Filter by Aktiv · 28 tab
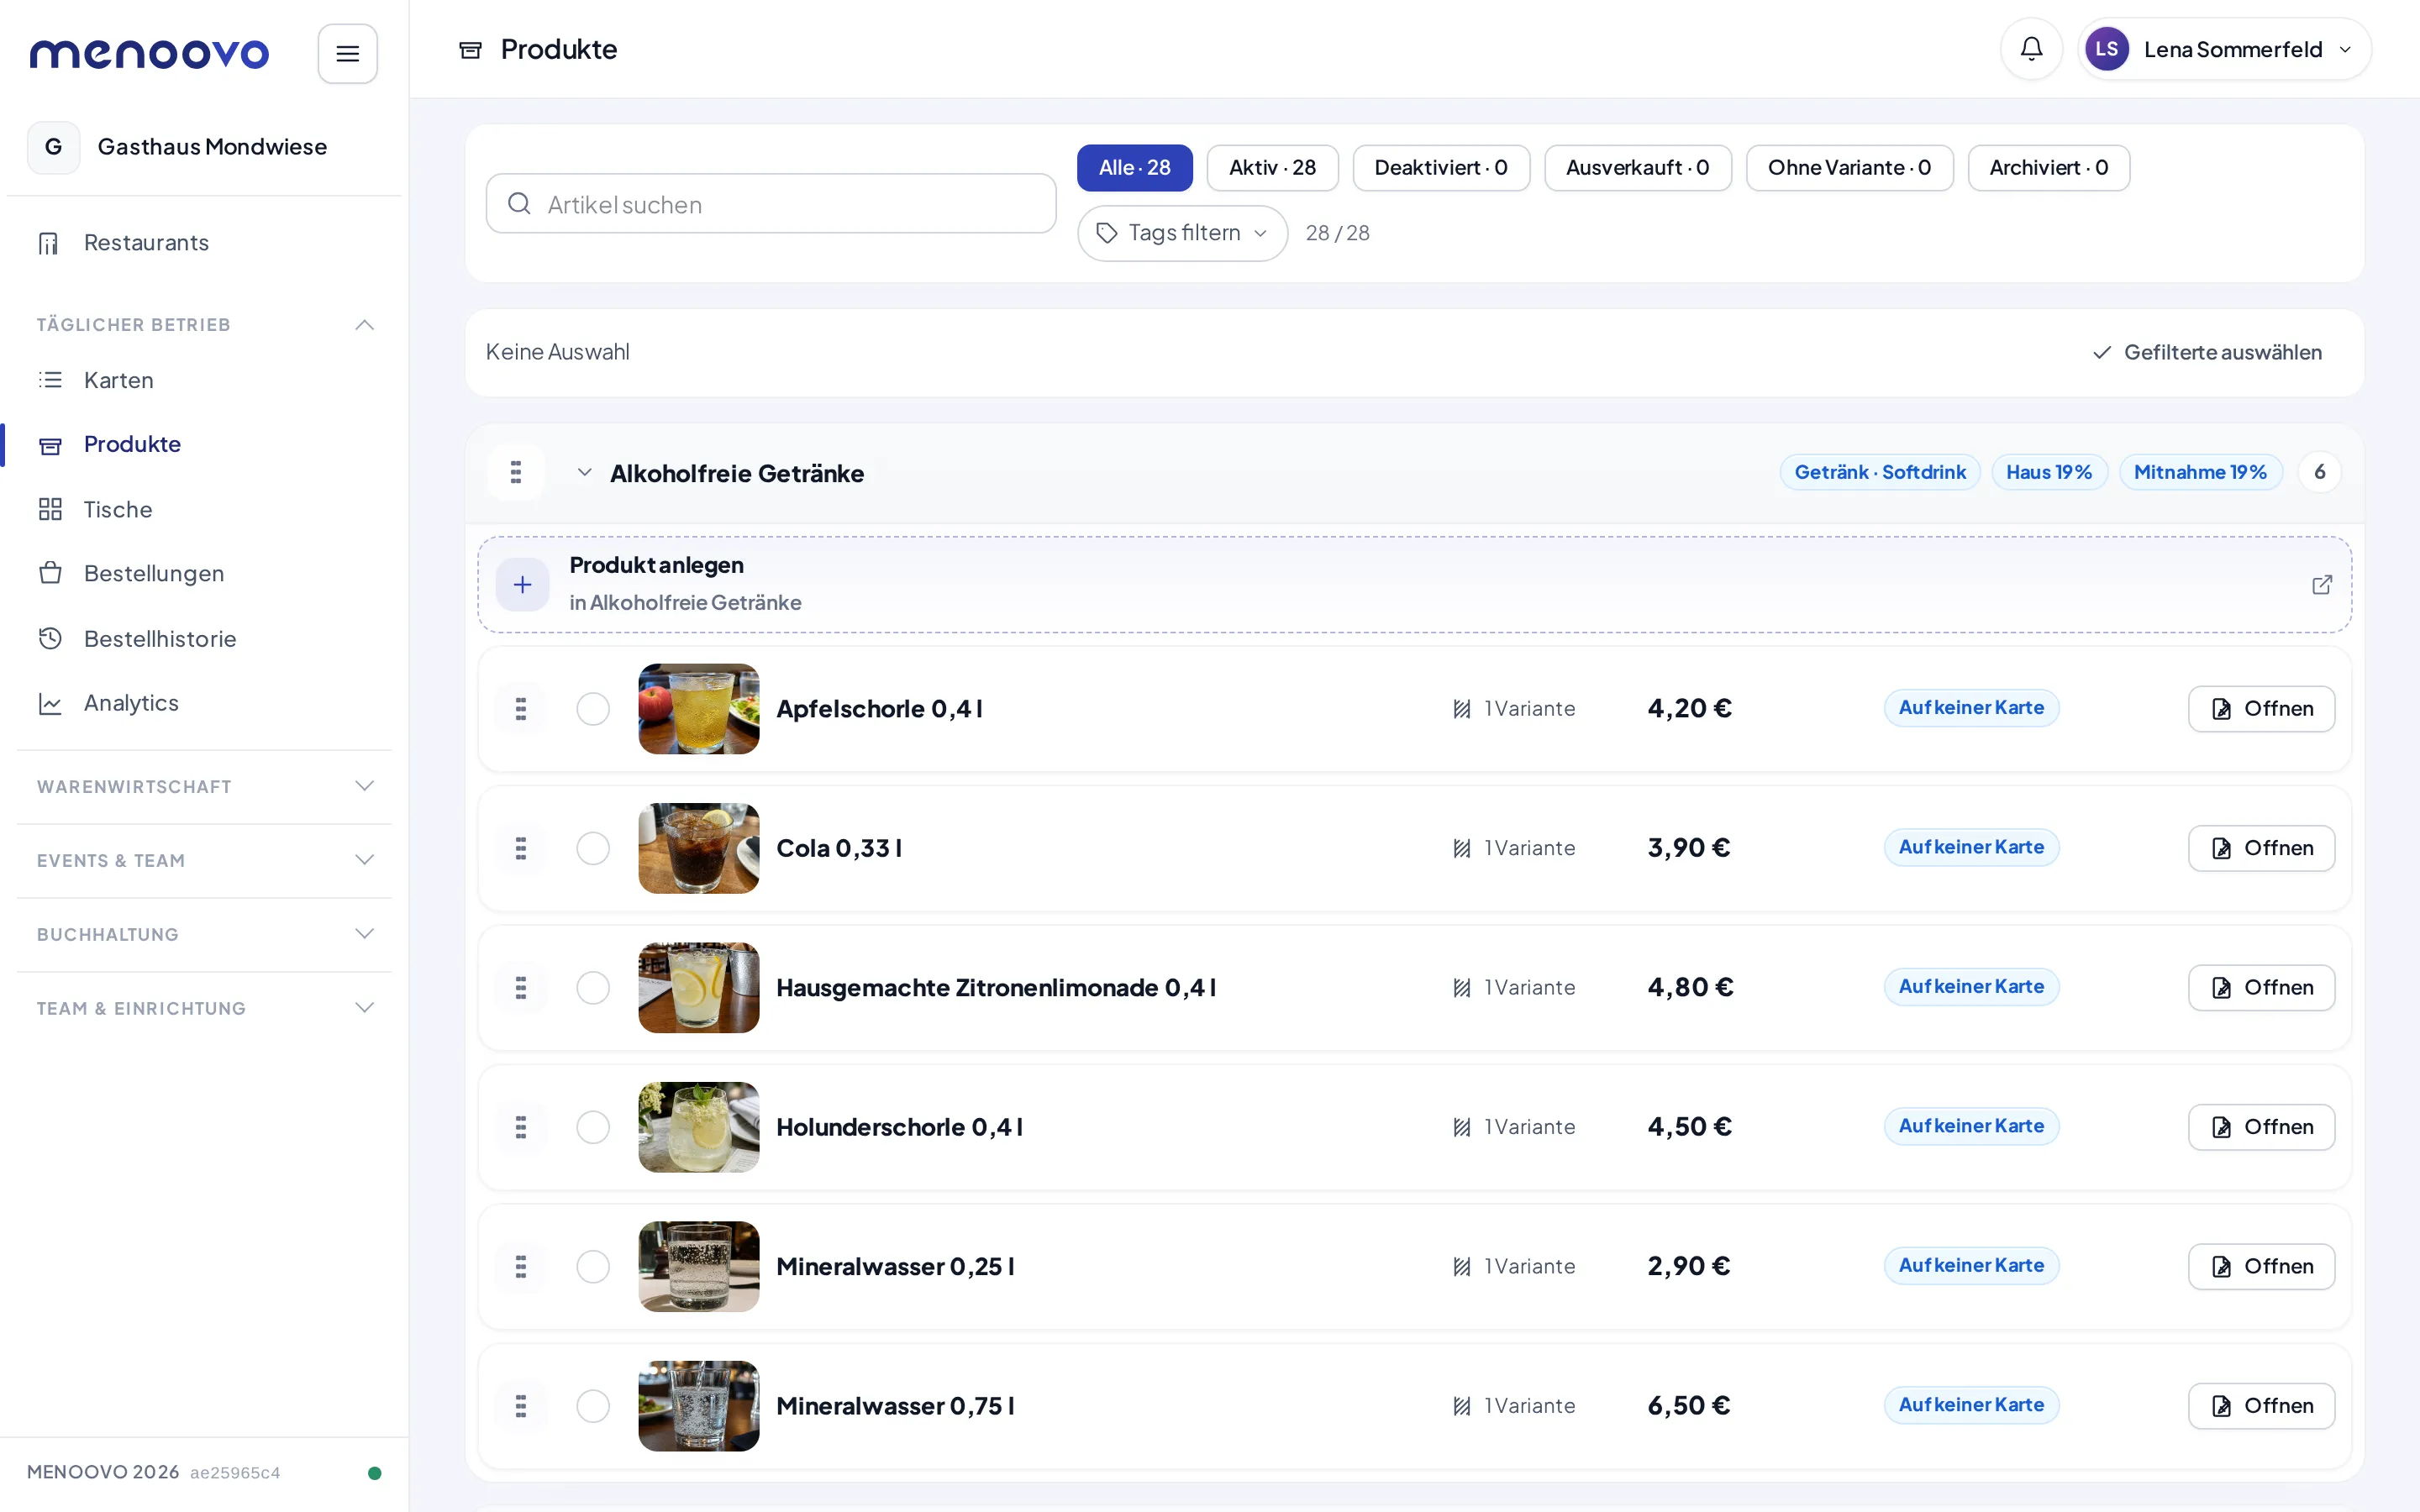The image size is (2420, 1512). pos(1272,168)
